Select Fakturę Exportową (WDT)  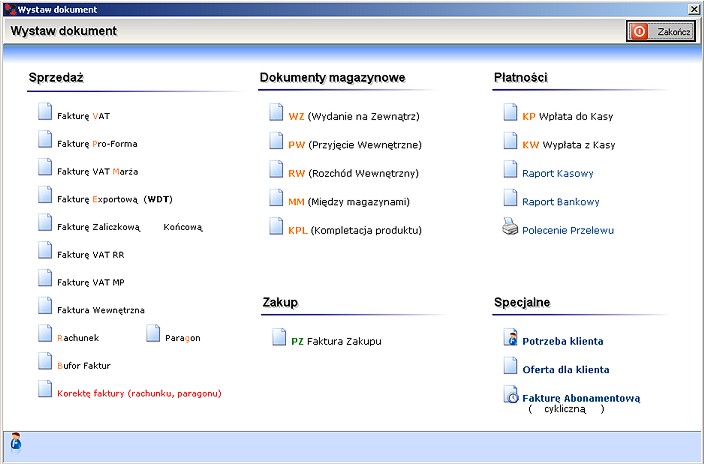tap(115, 199)
